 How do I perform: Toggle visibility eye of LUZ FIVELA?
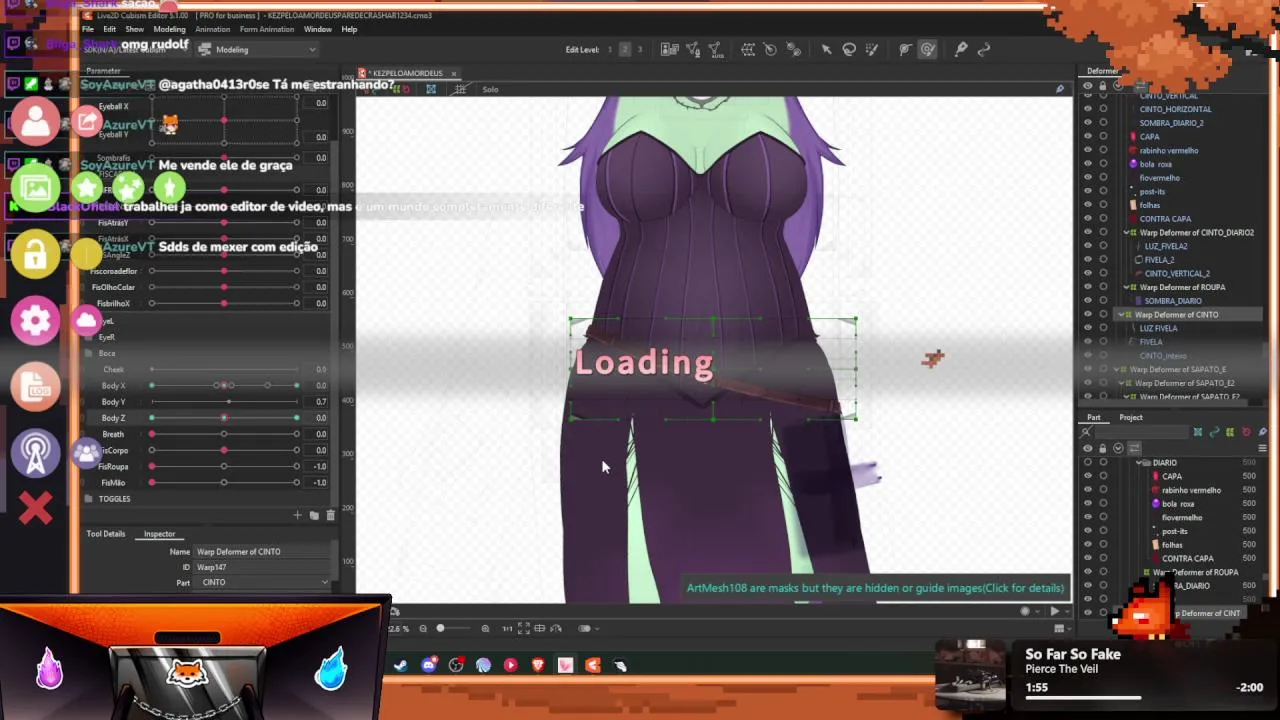pos(1088,328)
